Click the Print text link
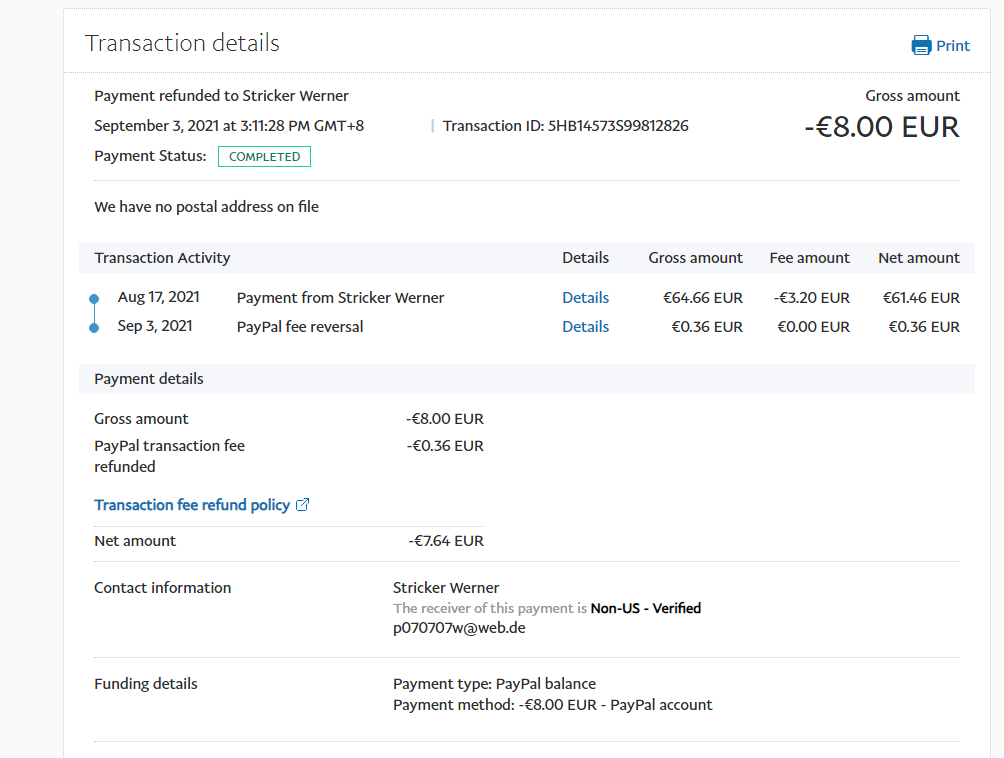This screenshot has width=1004, height=758. click(x=952, y=46)
